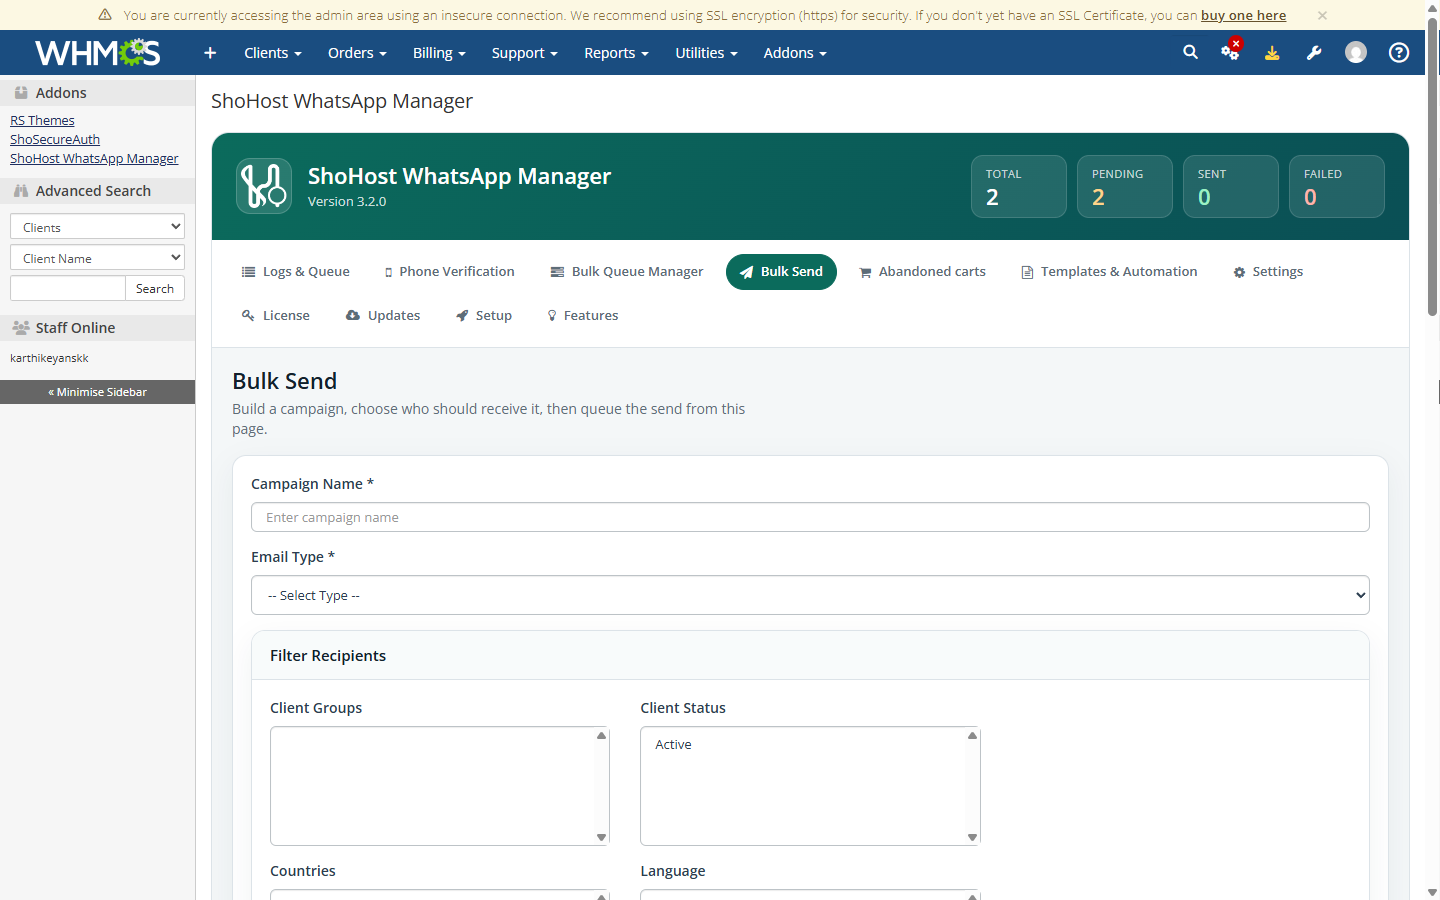The height and width of the screenshot is (900, 1440).
Task: Open the help question mark icon
Action: pyautogui.click(x=1399, y=53)
